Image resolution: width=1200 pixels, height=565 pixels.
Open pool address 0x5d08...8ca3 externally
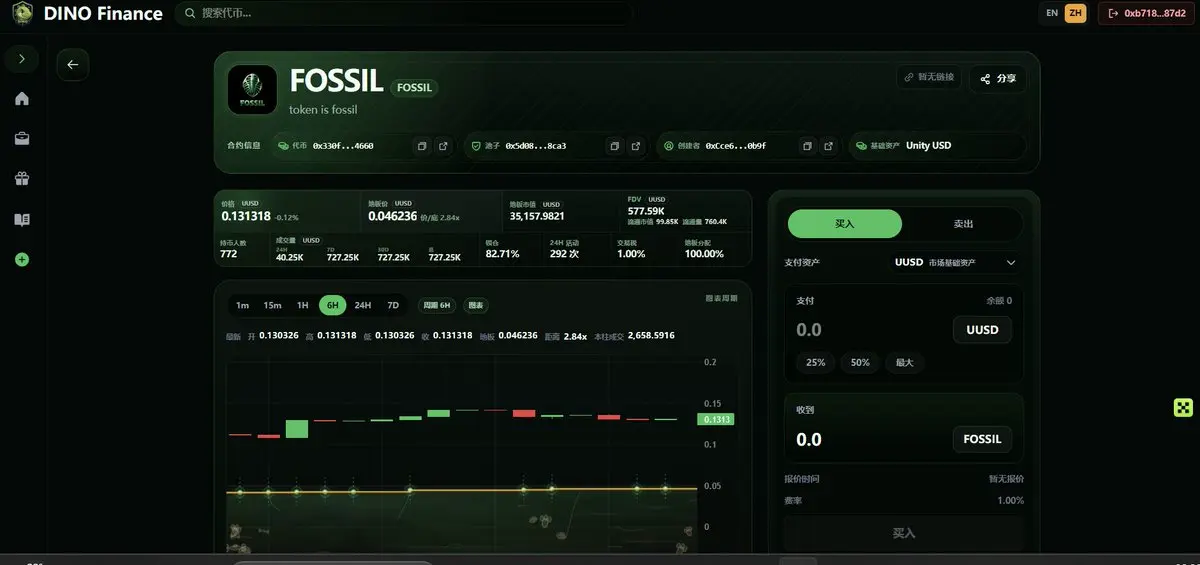(x=636, y=146)
